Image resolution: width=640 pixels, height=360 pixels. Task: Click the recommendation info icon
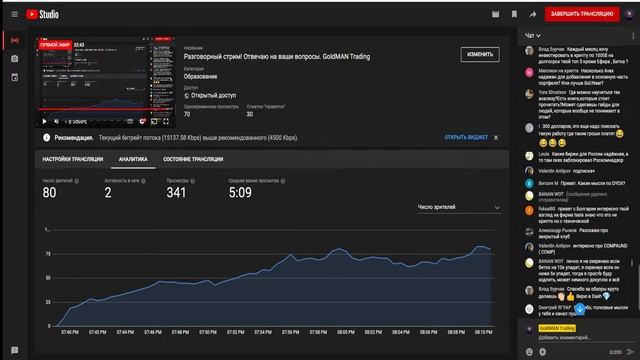(47, 138)
